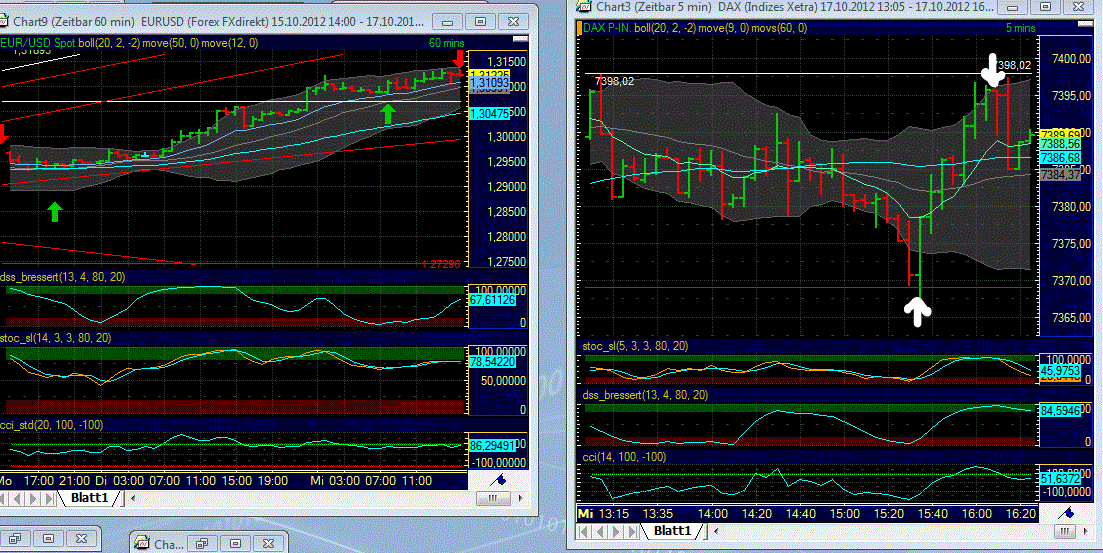Click the small gray handle above Chart9 price axis

click(x=520, y=38)
